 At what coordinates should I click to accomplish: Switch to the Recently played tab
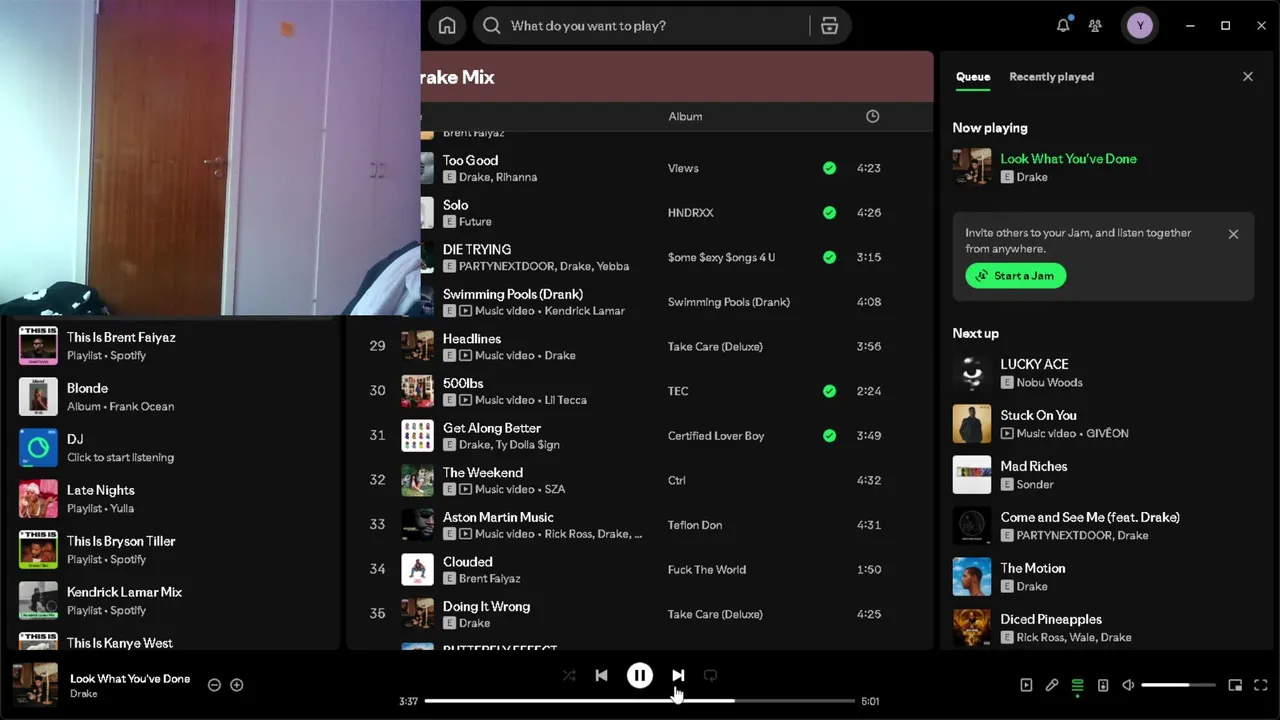(1051, 76)
